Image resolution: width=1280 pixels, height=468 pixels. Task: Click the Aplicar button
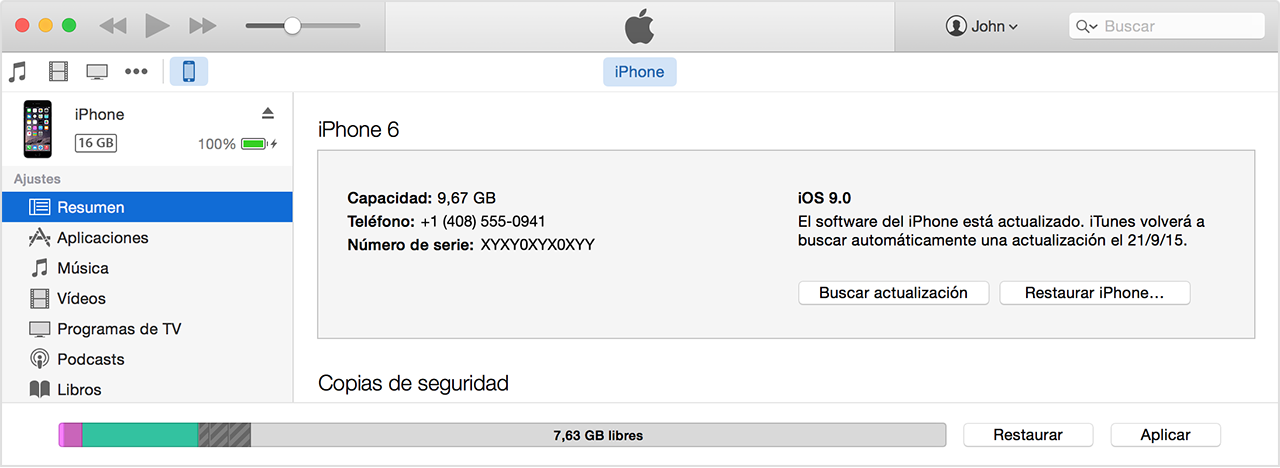tap(1166, 435)
